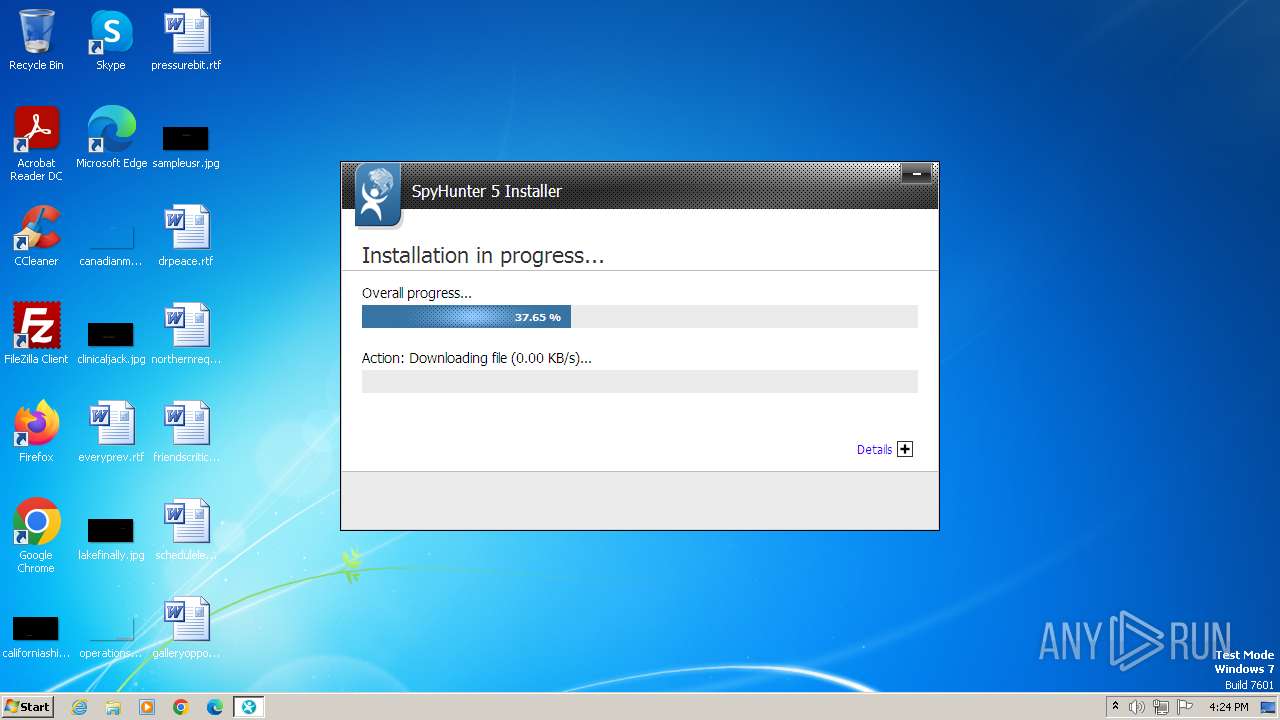The height and width of the screenshot is (720, 1280).
Task: Click the Installation in progress heading
Action: (x=483, y=256)
